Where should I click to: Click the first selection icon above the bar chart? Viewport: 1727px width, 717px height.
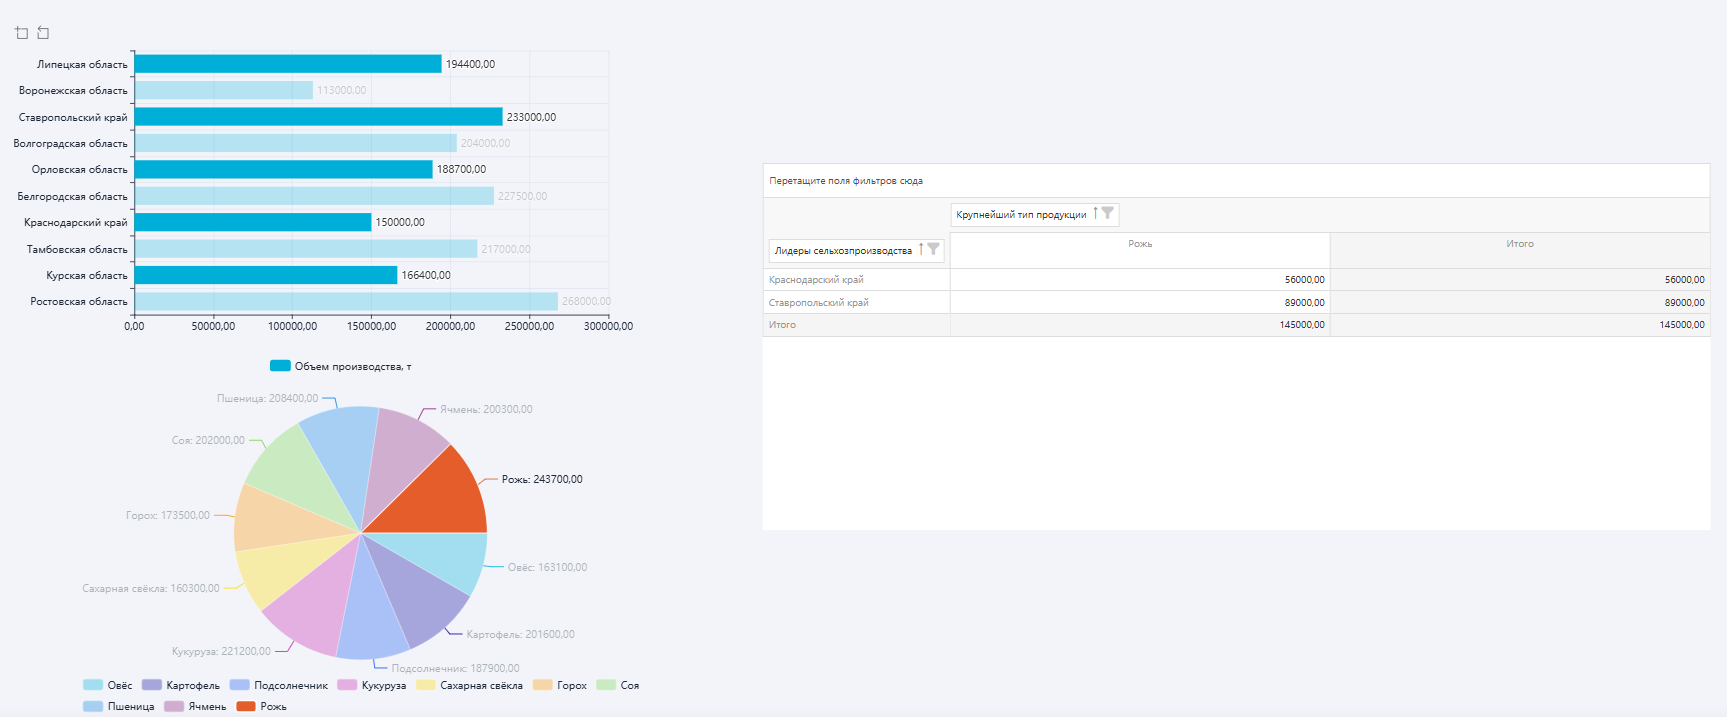point(22,33)
